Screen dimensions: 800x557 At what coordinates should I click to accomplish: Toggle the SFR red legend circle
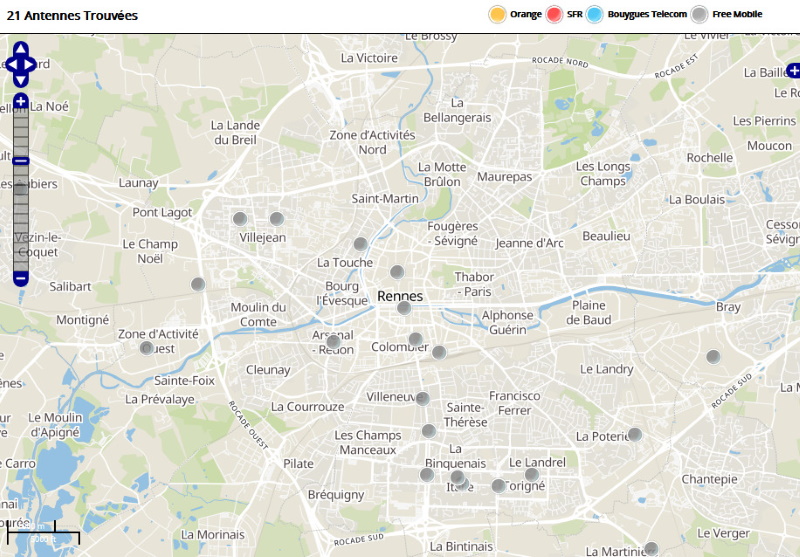pos(554,14)
